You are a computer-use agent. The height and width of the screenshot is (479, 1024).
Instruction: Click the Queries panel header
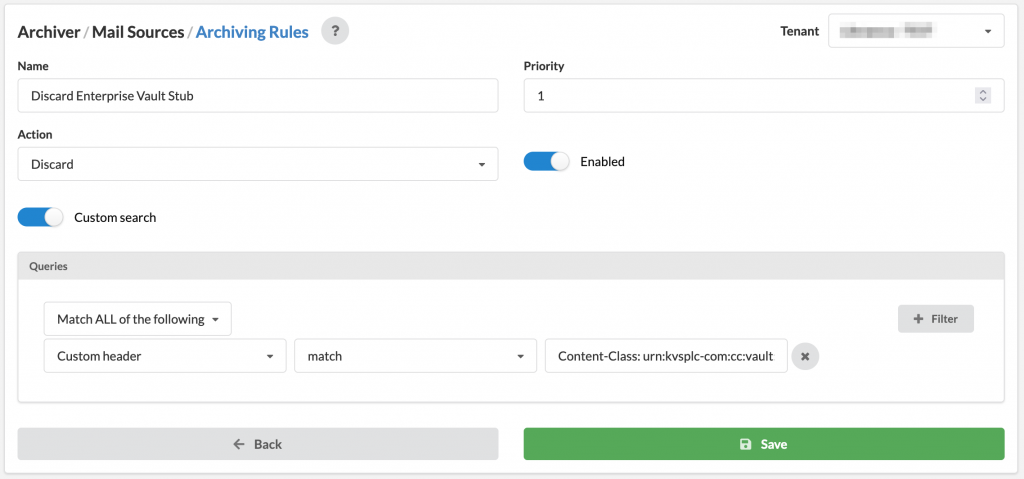pyautogui.click(x=511, y=267)
